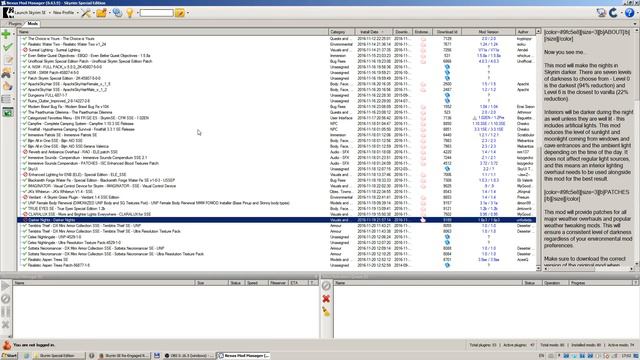Click the thumbs-up endorse icon in sidebar

coord(7,86)
